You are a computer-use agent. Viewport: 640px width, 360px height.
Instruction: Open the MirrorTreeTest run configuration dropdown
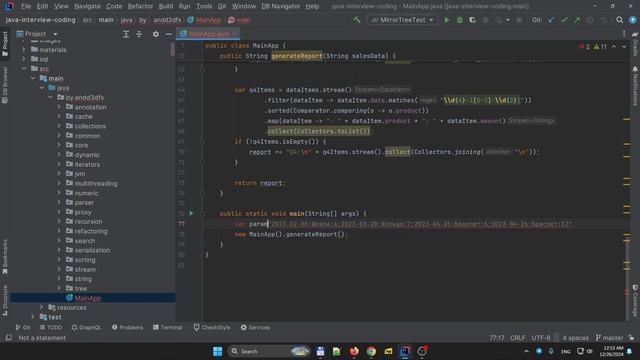coord(402,20)
